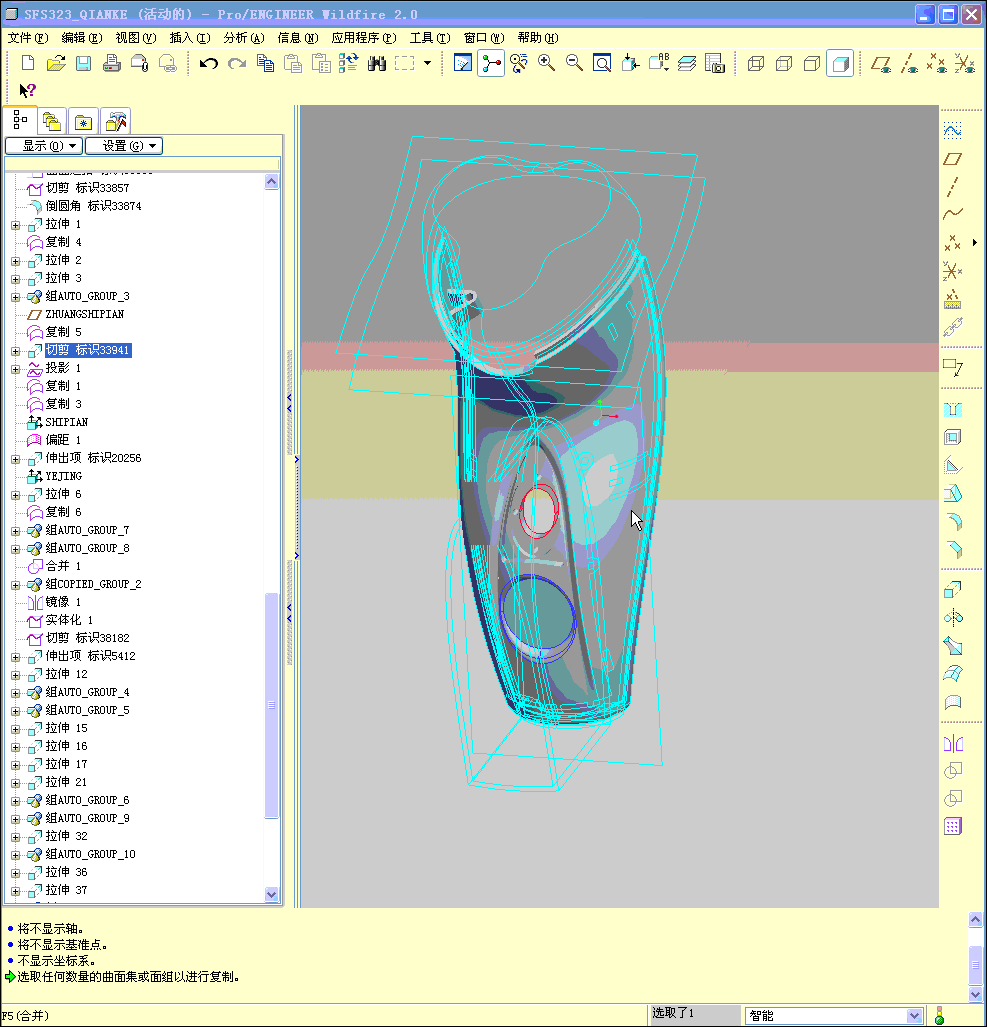The height and width of the screenshot is (1027, 987).
Task: Expand the 拉伸 1 feature node
Action: [16, 225]
